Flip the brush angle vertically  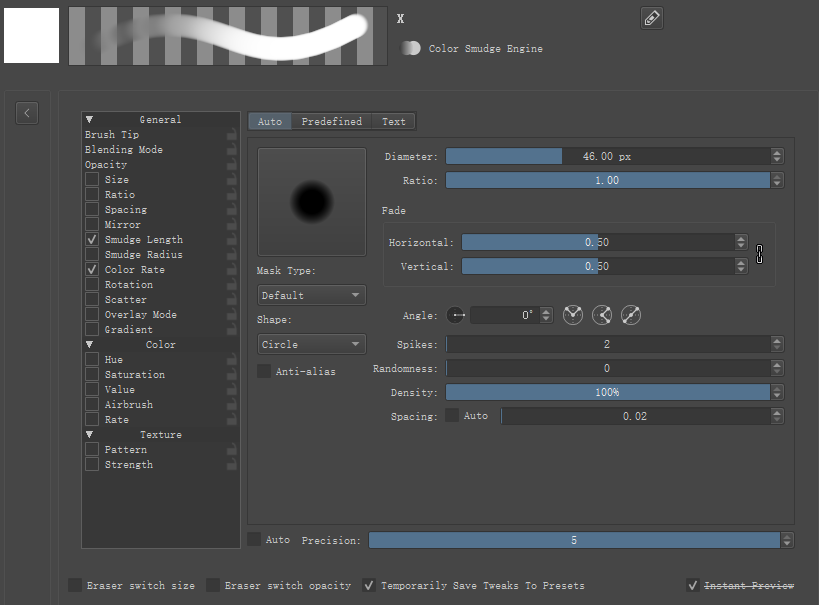coord(602,315)
